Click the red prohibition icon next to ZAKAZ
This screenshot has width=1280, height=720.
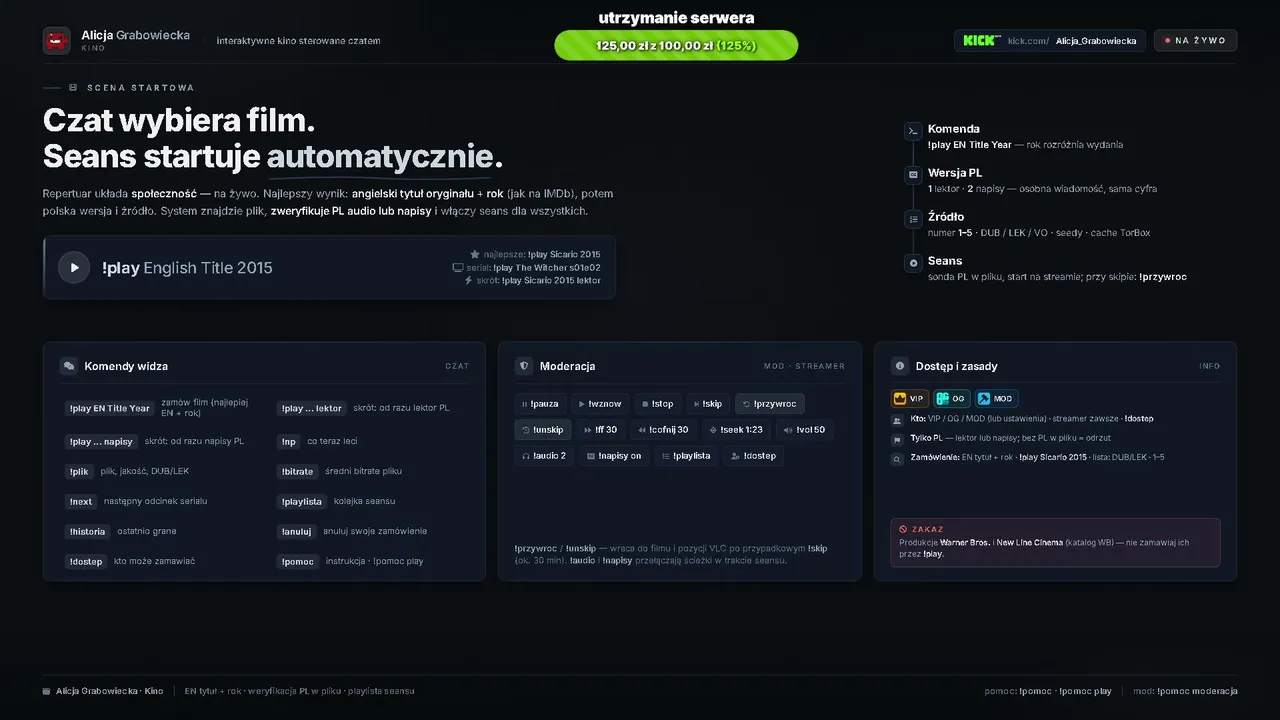coord(903,529)
